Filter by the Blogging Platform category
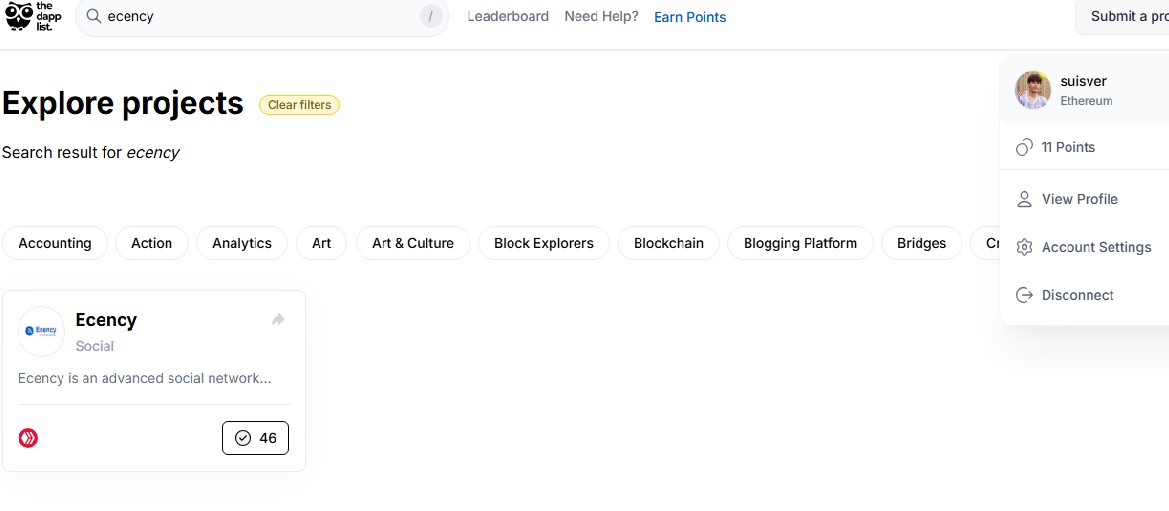This screenshot has height=511, width=1169. [800, 243]
